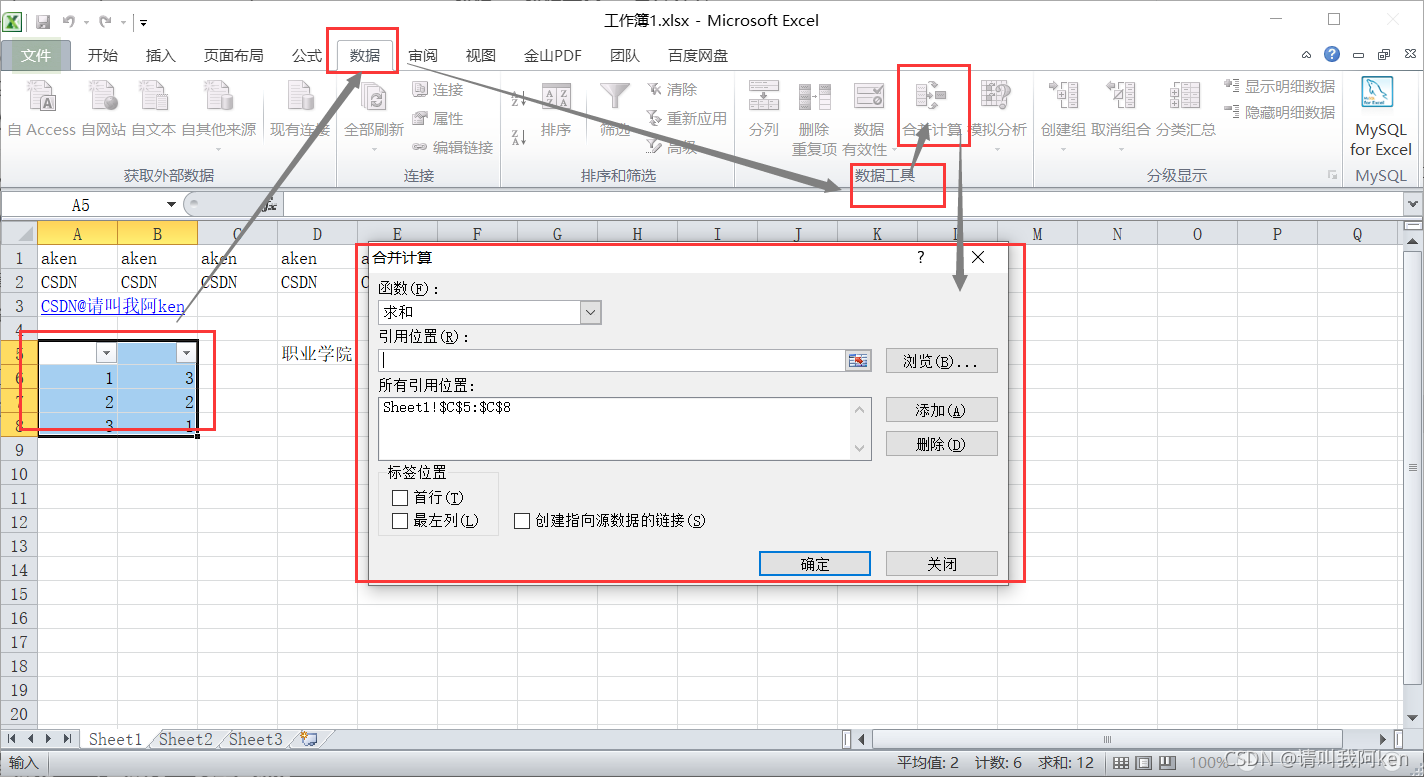Open the CSDN@请叫我阿ken hyperlink
Viewport: 1424px width, 777px height.
click(113, 306)
